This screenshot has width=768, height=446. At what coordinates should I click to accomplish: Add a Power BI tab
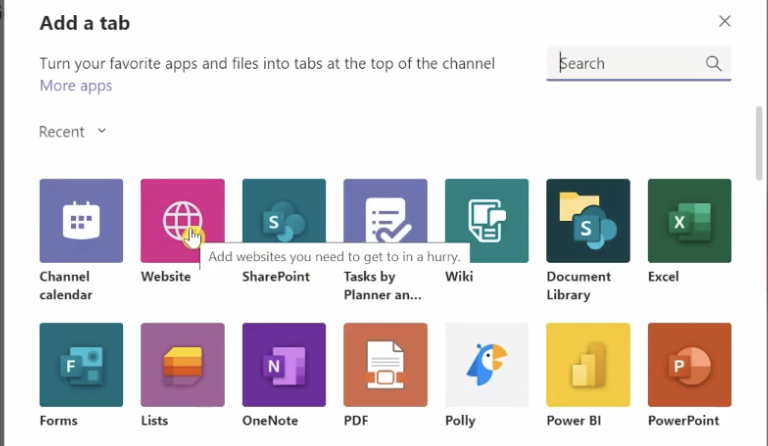click(x=588, y=365)
